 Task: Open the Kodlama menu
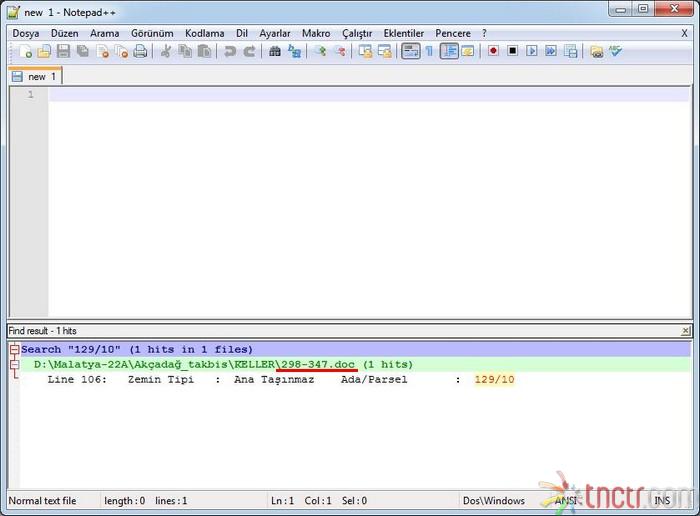pyautogui.click(x=204, y=33)
